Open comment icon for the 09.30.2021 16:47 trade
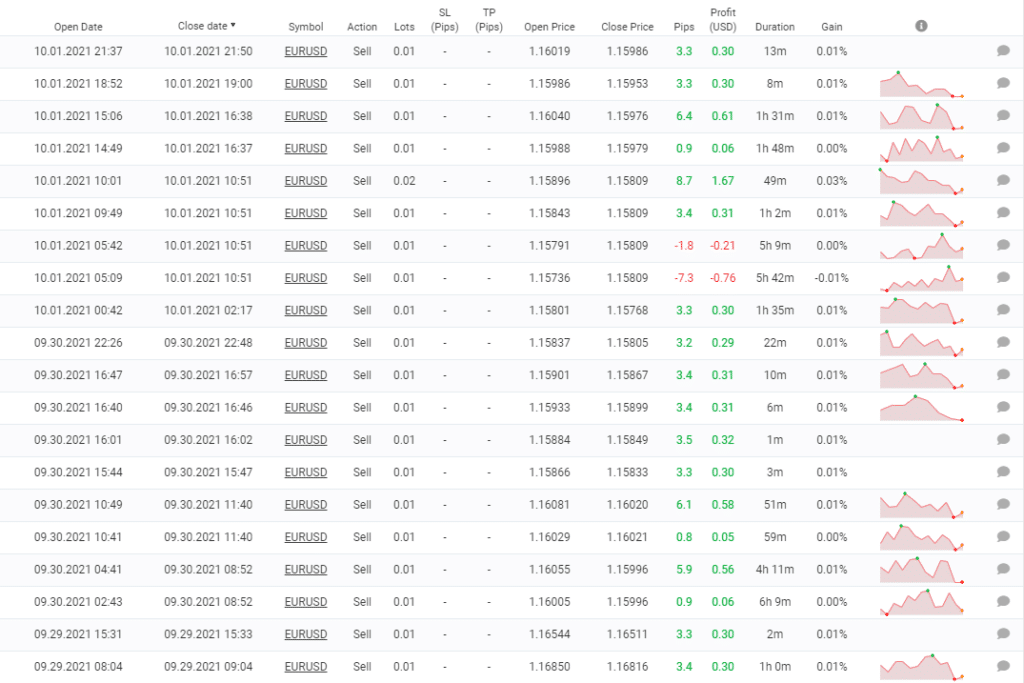Image resolution: width=1024 pixels, height=683 pixels. 1003,375
